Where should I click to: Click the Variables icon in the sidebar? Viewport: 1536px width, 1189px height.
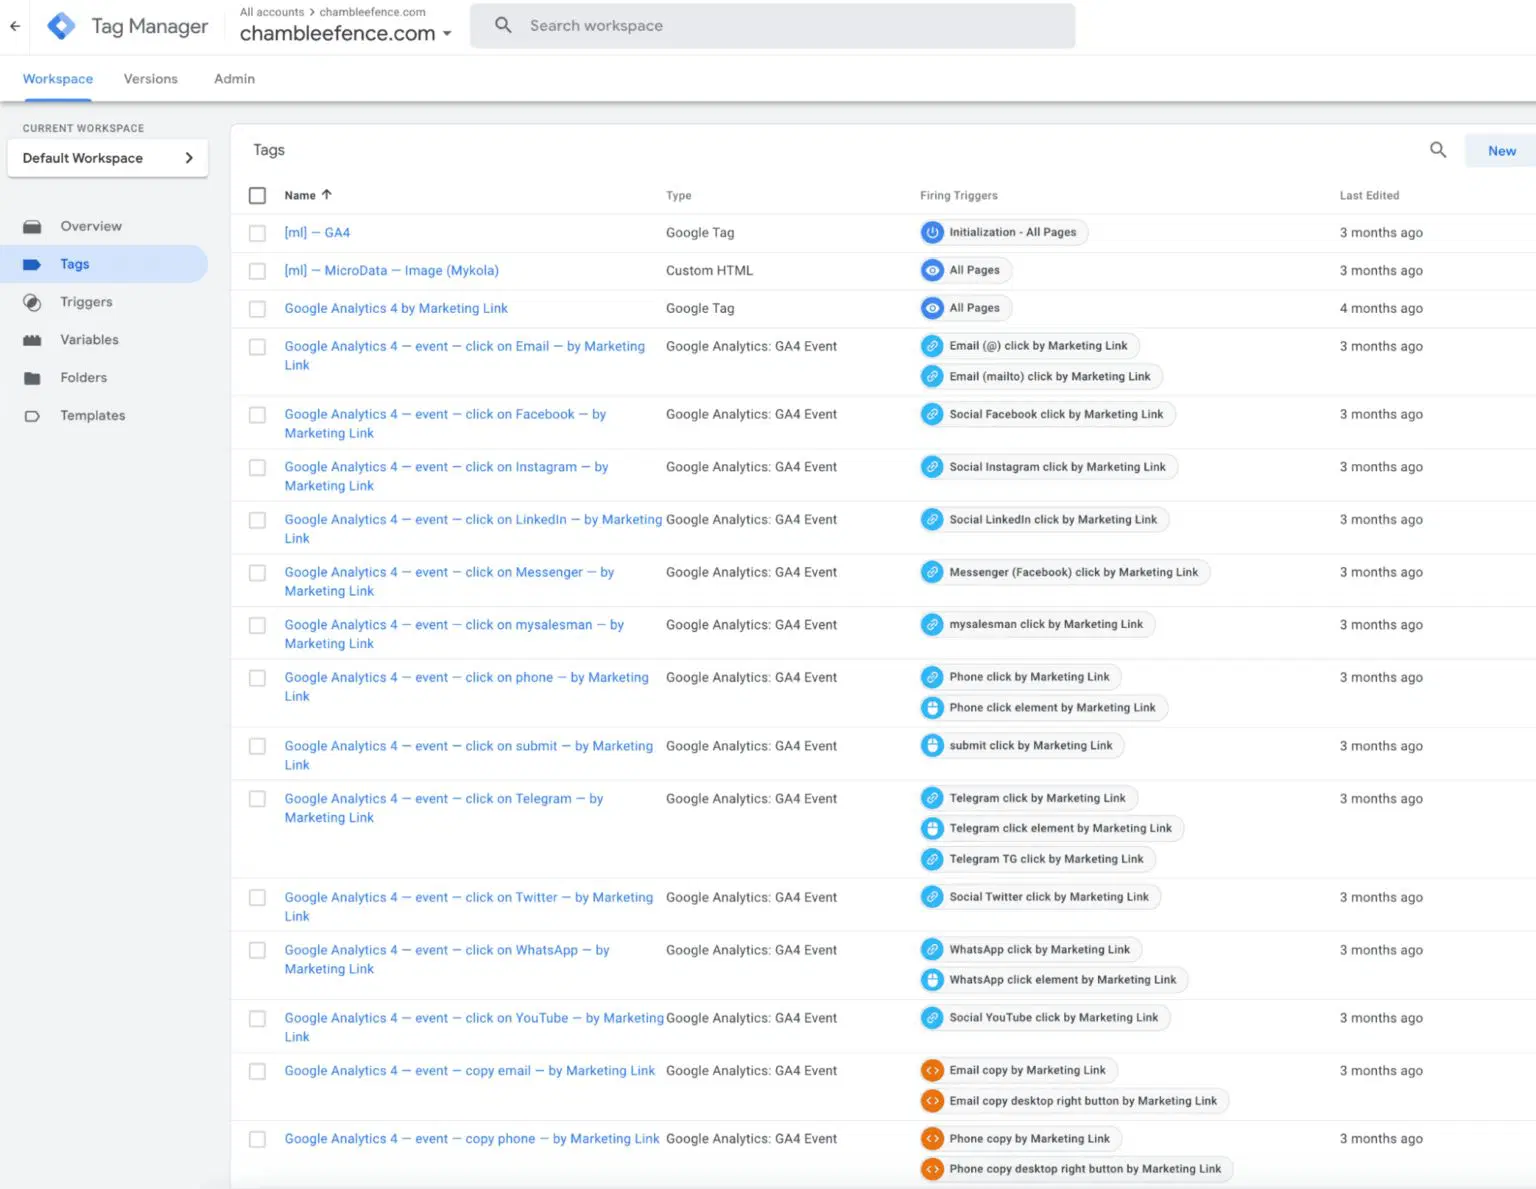32,340
